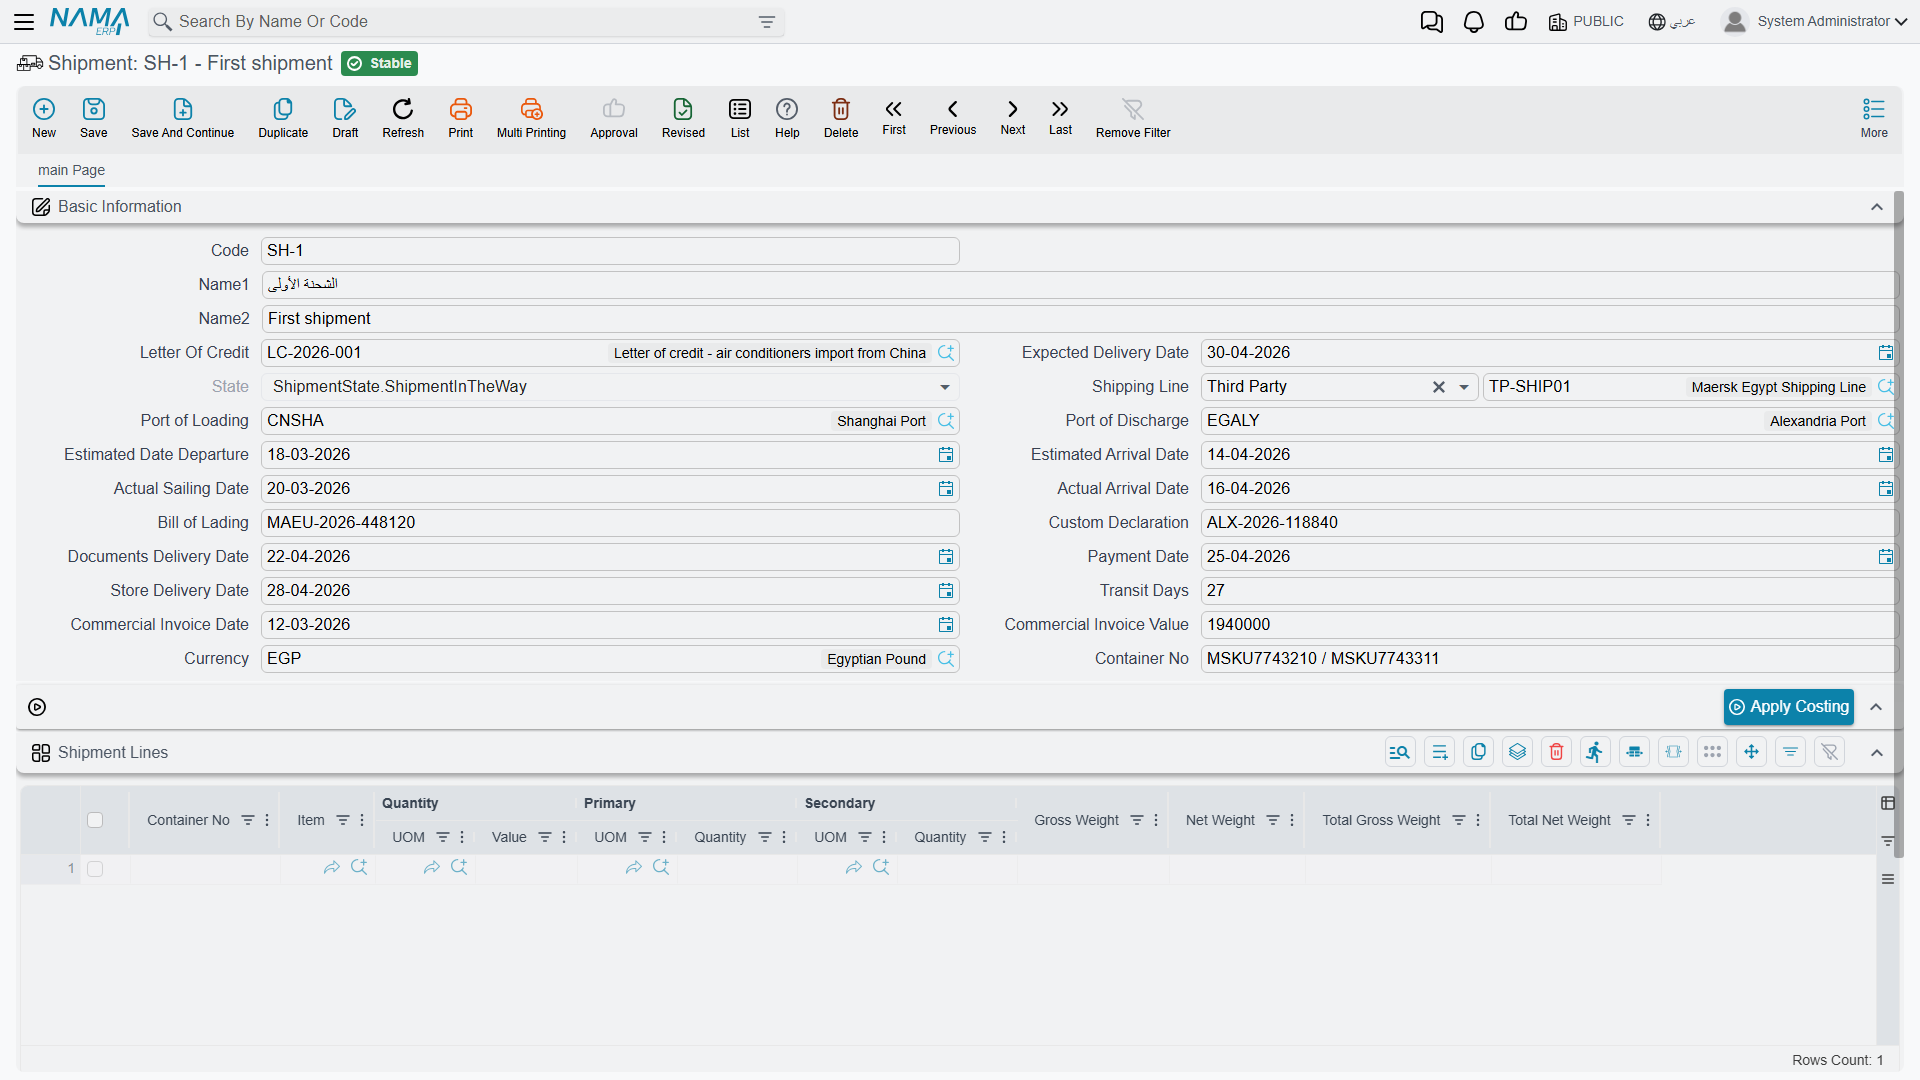Click the Approval toolbar button
The image size is (1920, 1080).
pyautogui.click(x=614, y=118)
